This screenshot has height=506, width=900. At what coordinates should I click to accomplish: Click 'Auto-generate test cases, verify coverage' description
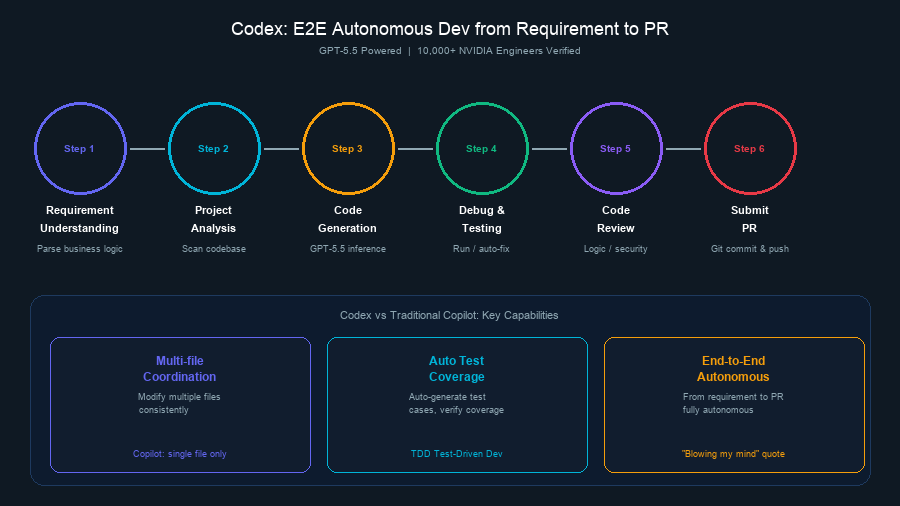[456, 403]
